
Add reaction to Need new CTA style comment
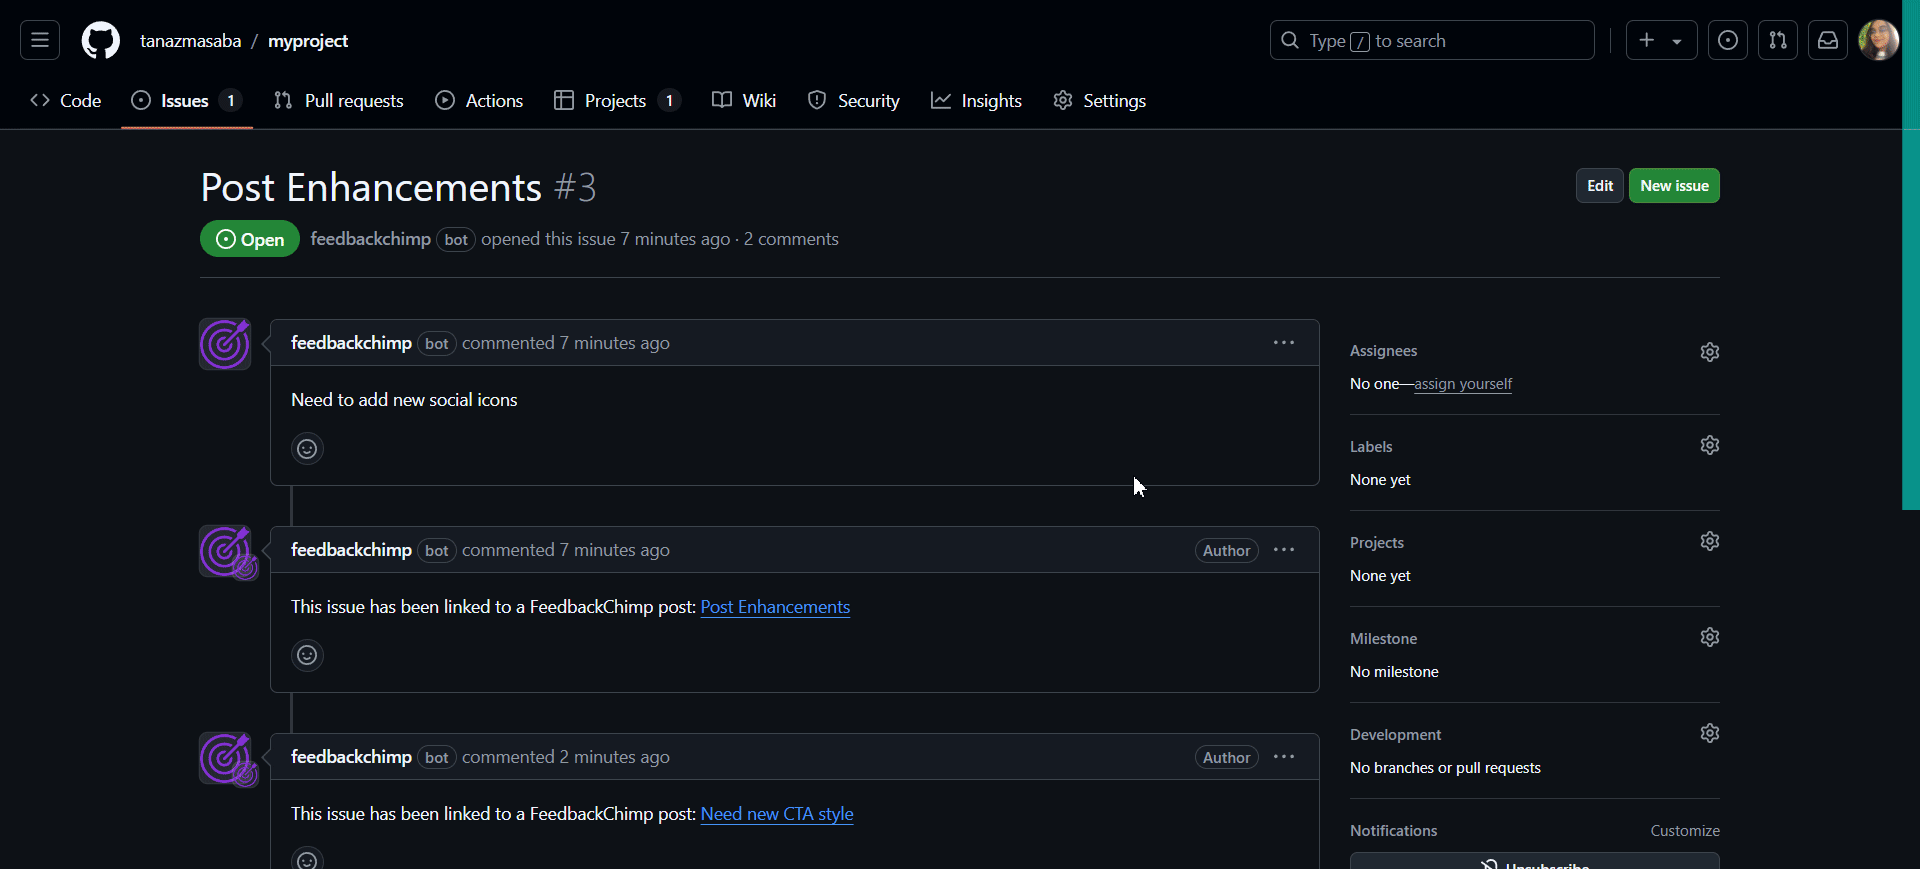pos(307,859)
